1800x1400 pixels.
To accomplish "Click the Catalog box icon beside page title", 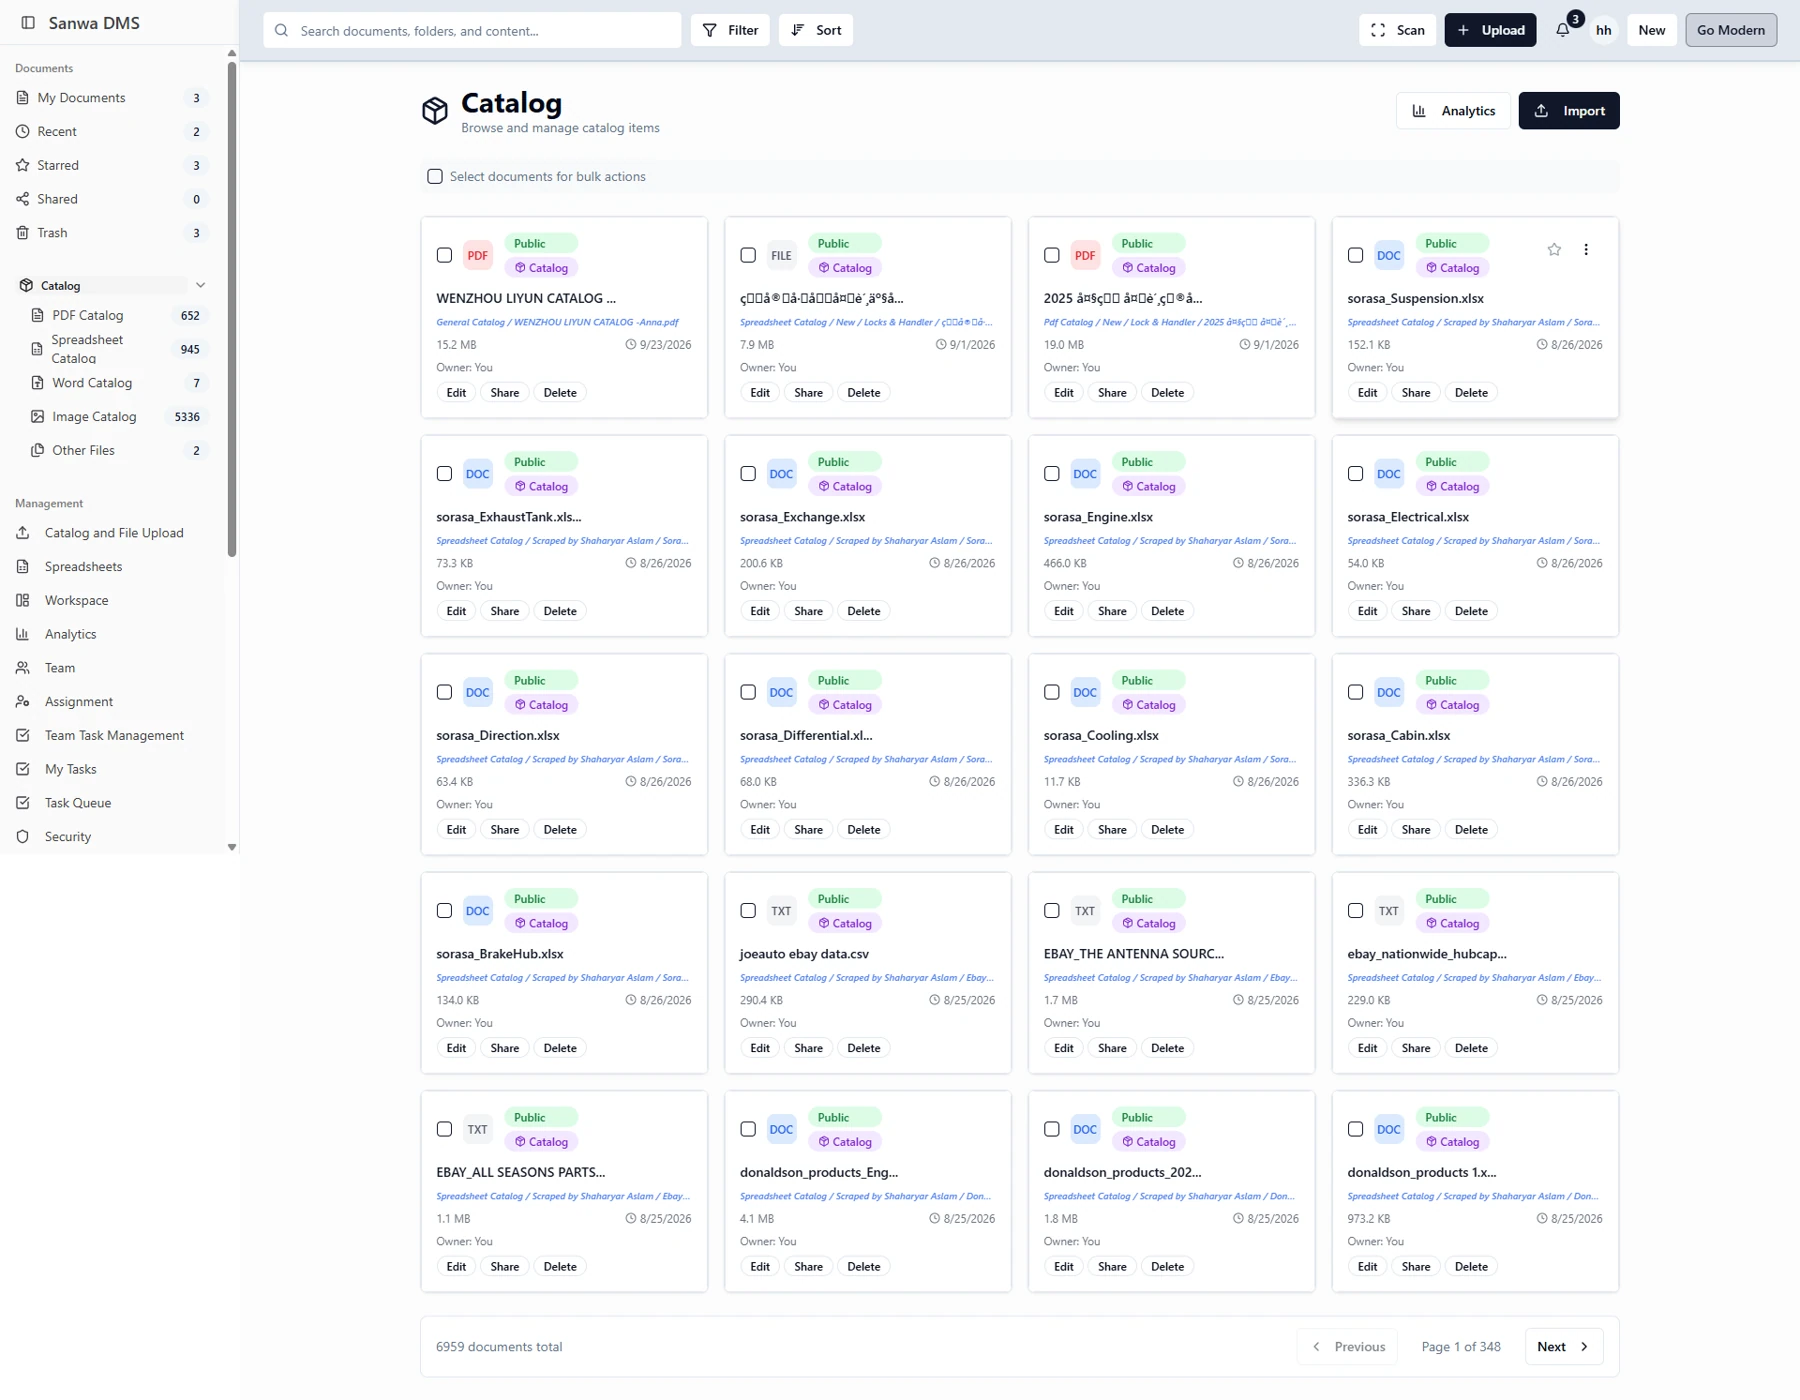I will point(435,111).
